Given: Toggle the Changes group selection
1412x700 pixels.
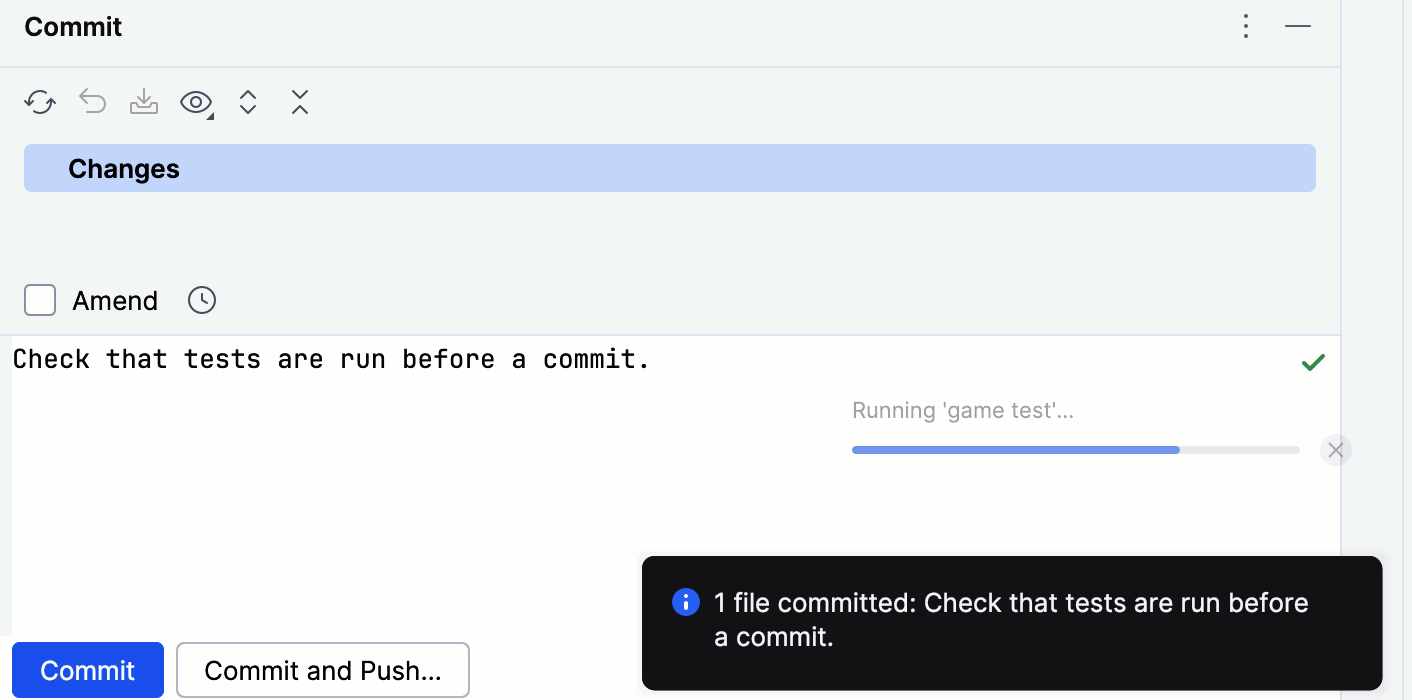Looking at the screenshot, I should 124,168.
